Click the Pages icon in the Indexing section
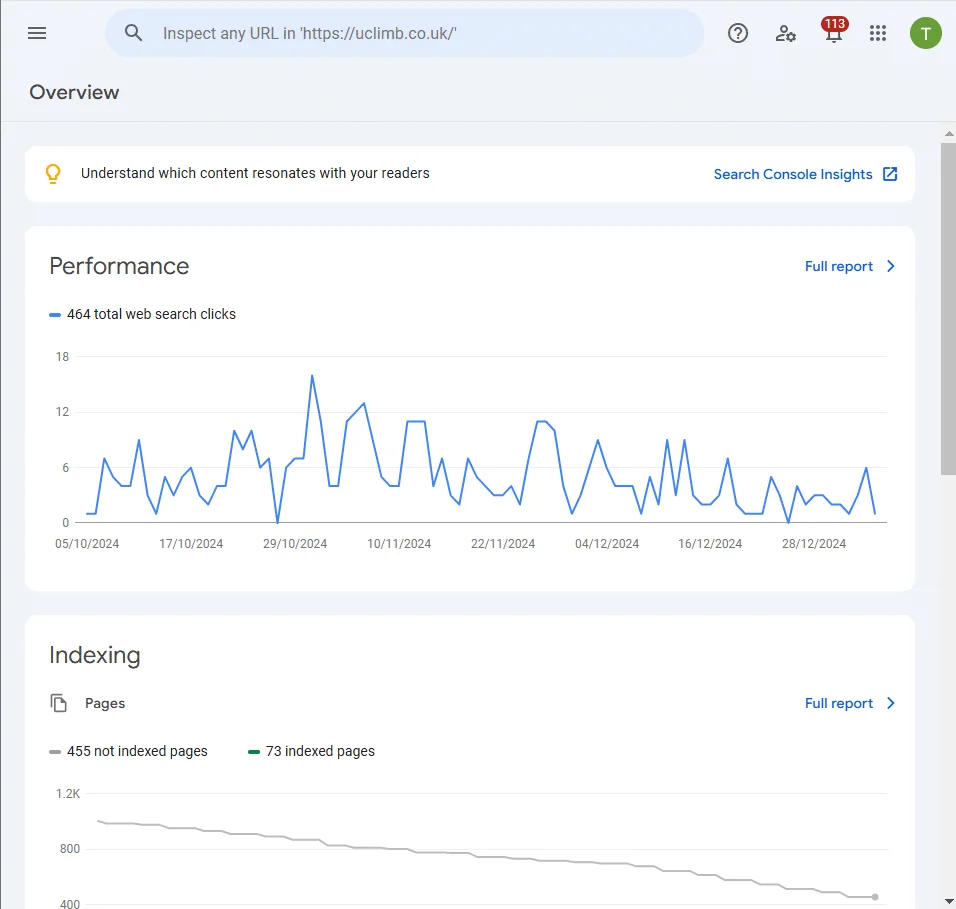The width and height of the screenshot is (956, 909). (x=58, y=702)
